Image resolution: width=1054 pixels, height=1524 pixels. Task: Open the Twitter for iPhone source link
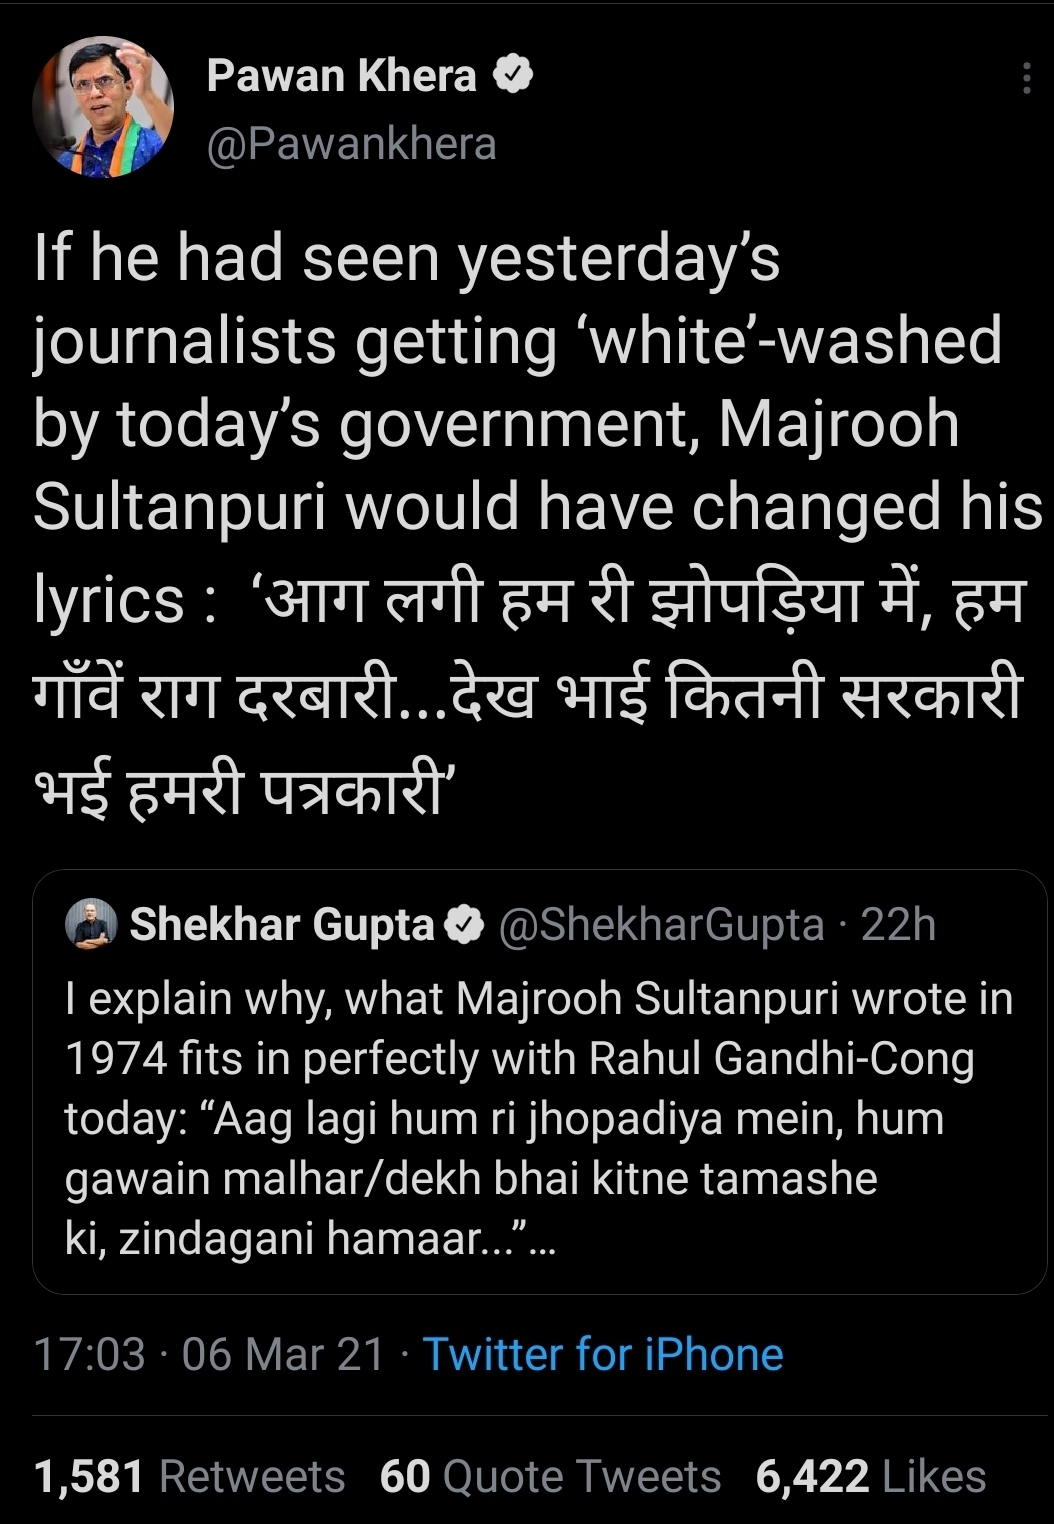coord(603,1355)
